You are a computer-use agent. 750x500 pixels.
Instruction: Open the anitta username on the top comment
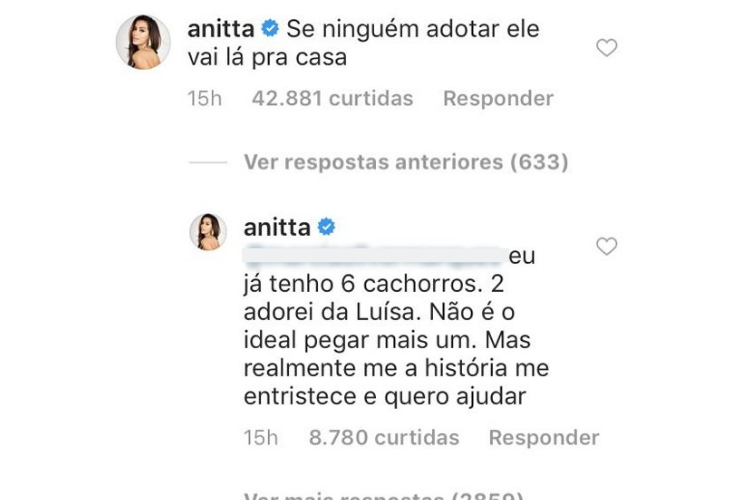tap(220, 30)
